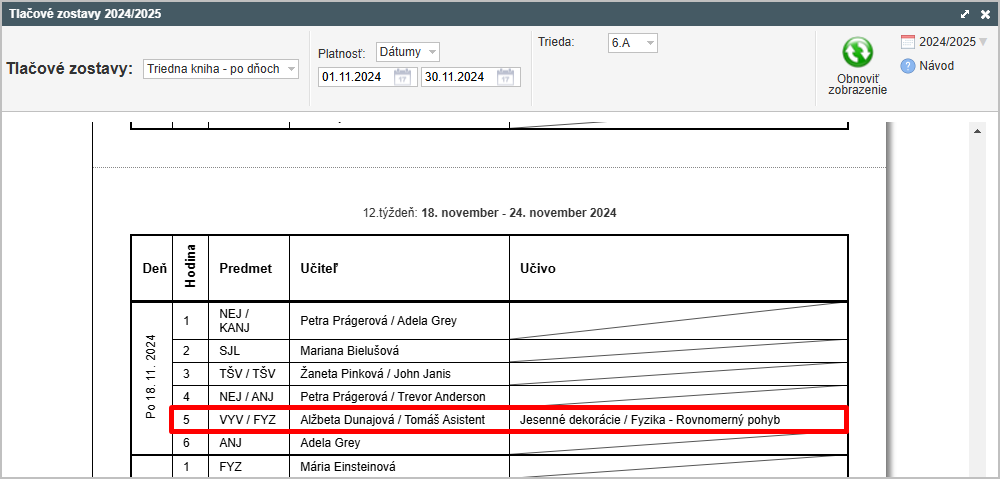Click the Obnoviť zobrazenie button label

click(857, 84)
